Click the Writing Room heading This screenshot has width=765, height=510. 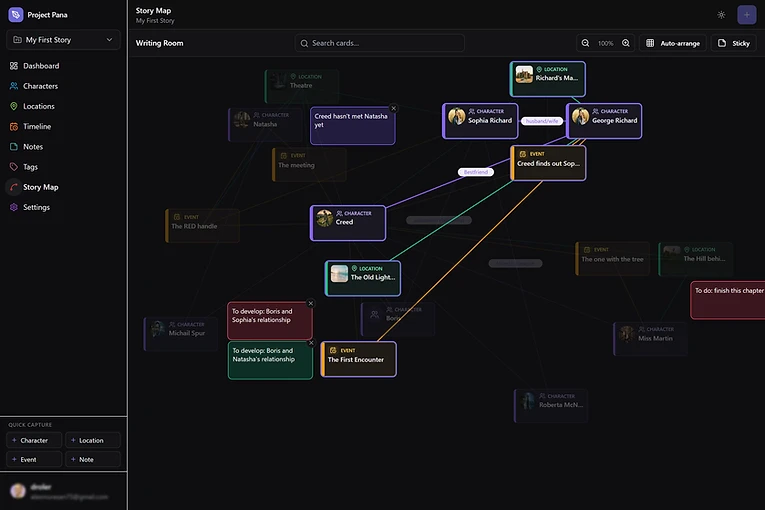(x=160, y=43)
